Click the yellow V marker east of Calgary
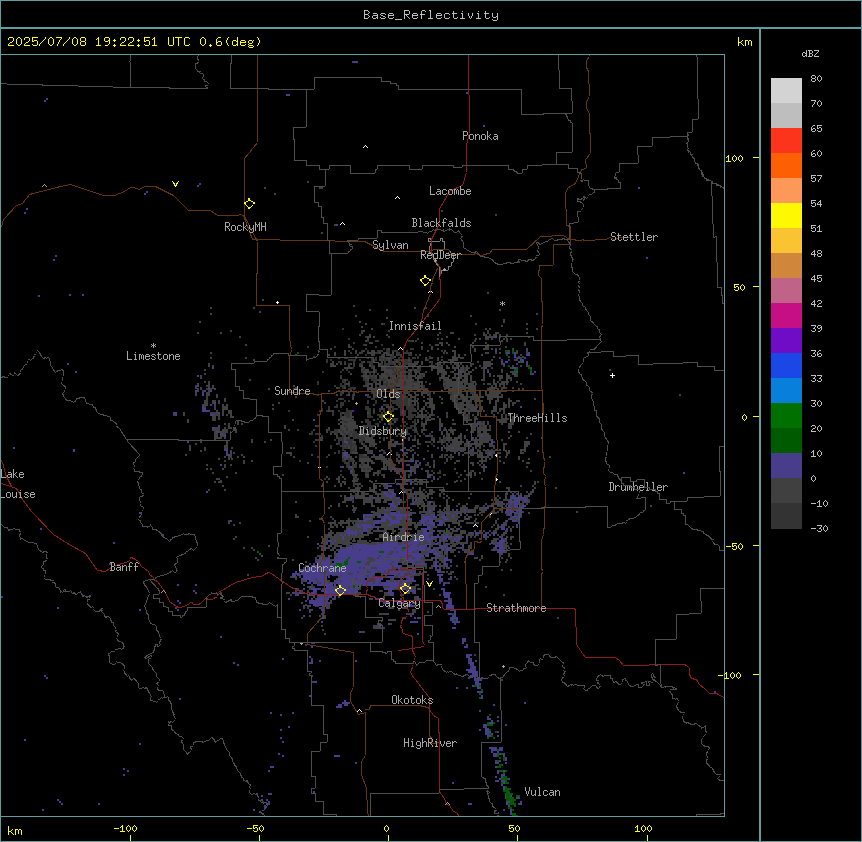Image resolution: width=862 pixels, height=842 pixels. (429, 584)
